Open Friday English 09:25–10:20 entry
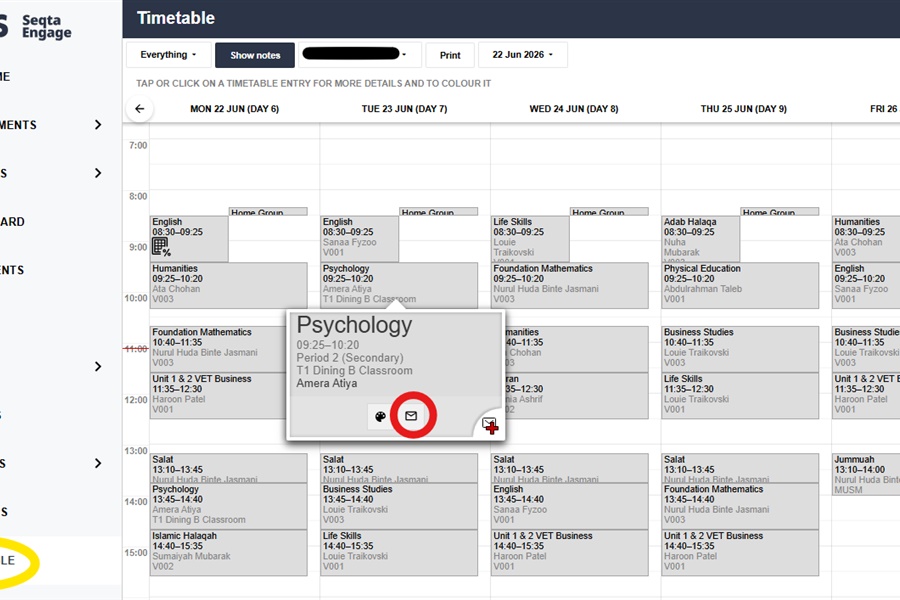Image resolution: width=900 pixels, height=600 pixels. 866,285
